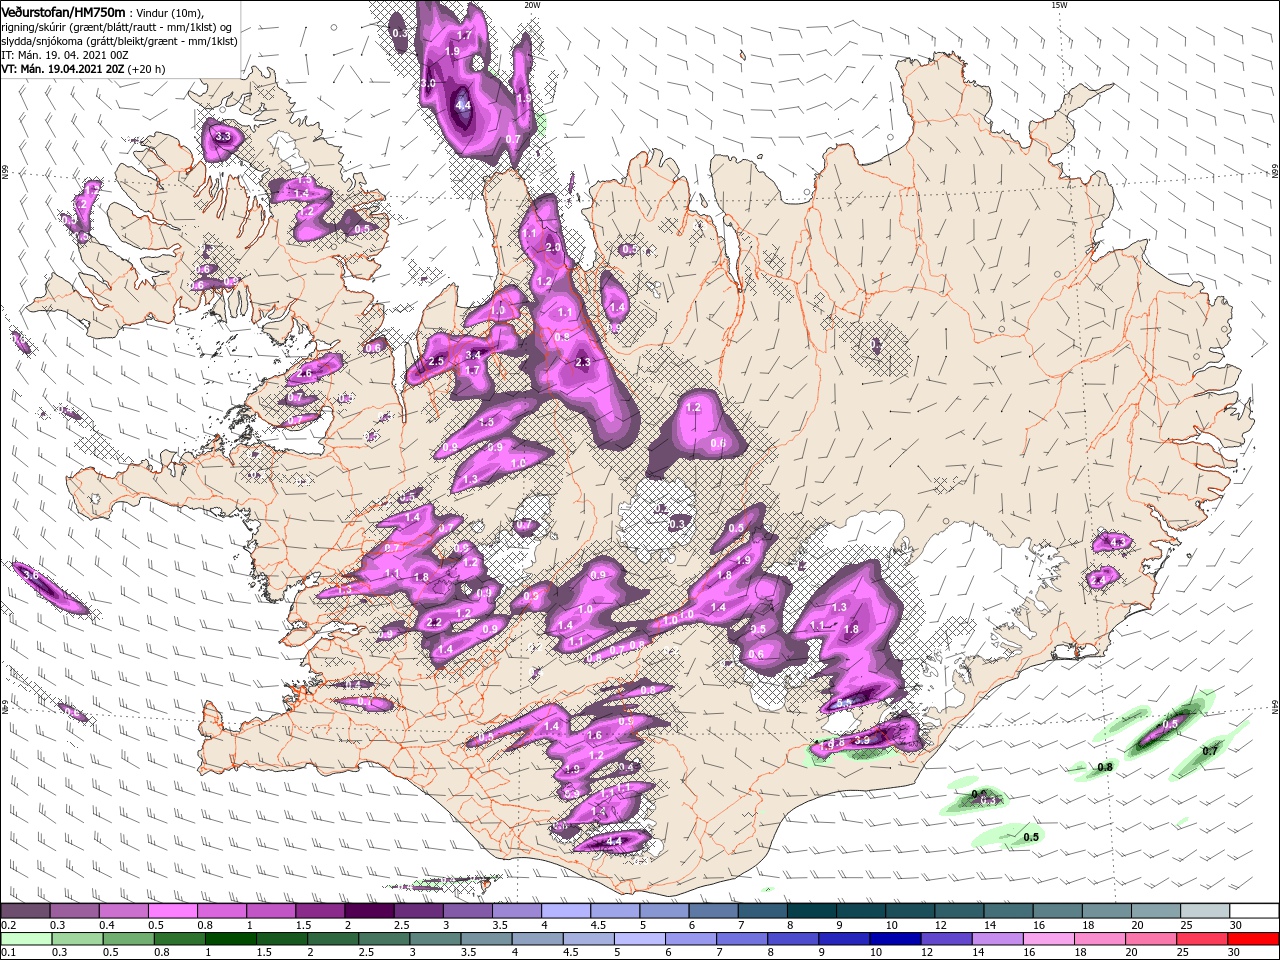Click the 0.8 value in offshore green rain area
The height and width of the screenshot is (960, 1280).
(x=1105, y=767)
